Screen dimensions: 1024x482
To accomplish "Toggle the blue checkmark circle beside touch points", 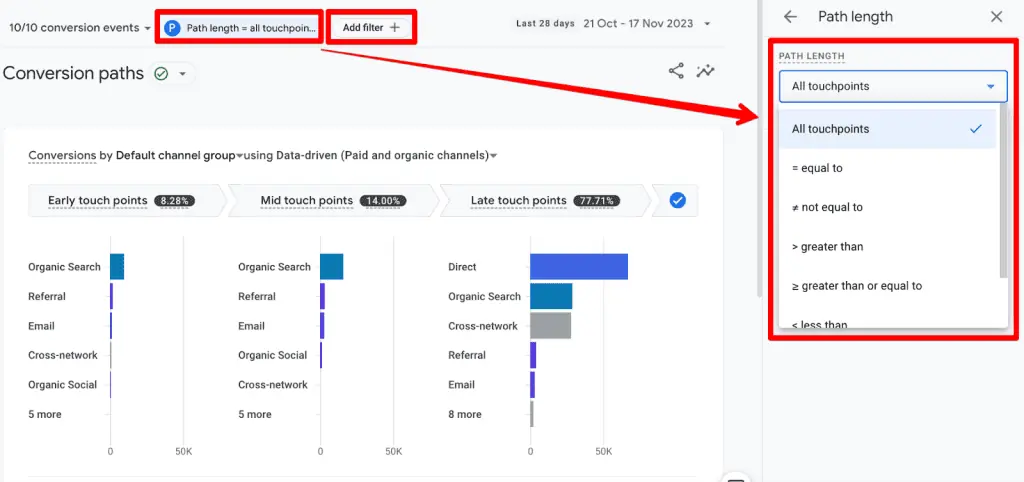I will (677, 200).
